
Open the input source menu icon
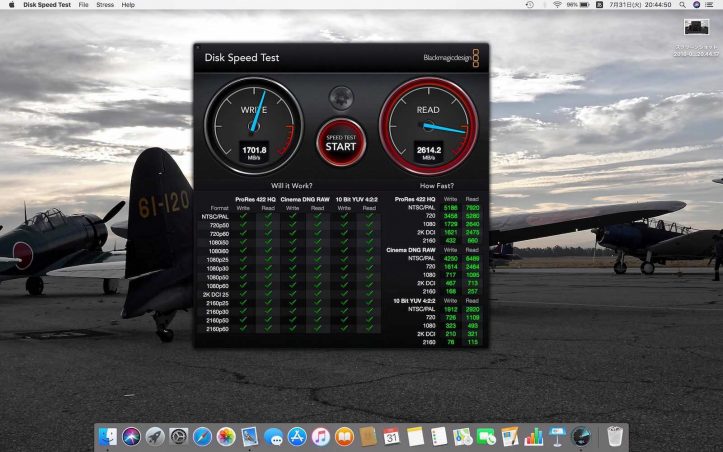pos(599,5)
